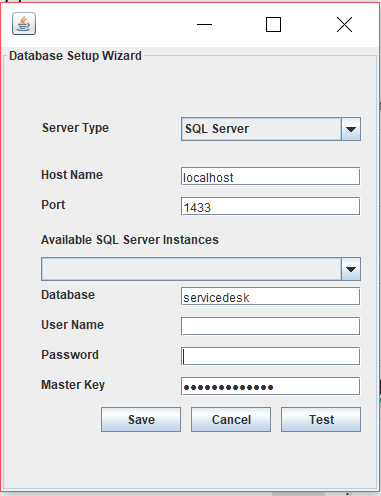Click the Host Name field containing localhost
This screenshot has width=381, height=496.
click(x=270, y=176)
